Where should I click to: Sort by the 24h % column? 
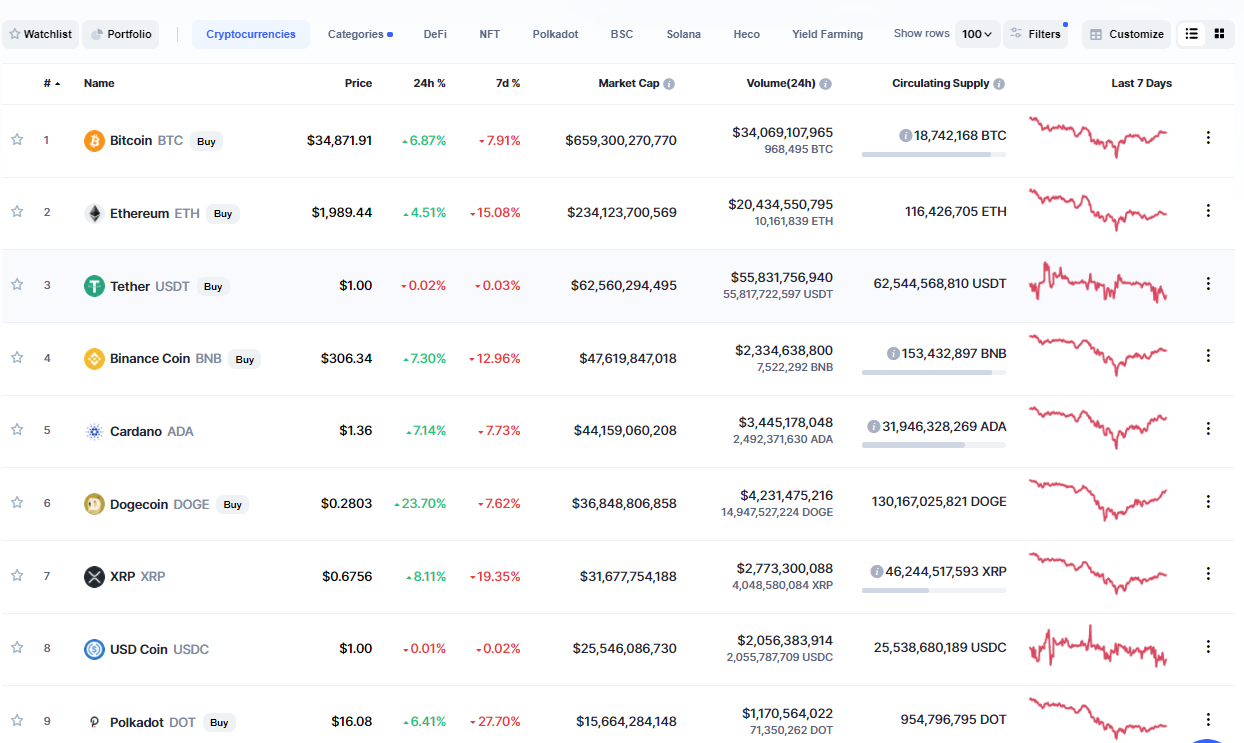[429, 84]
